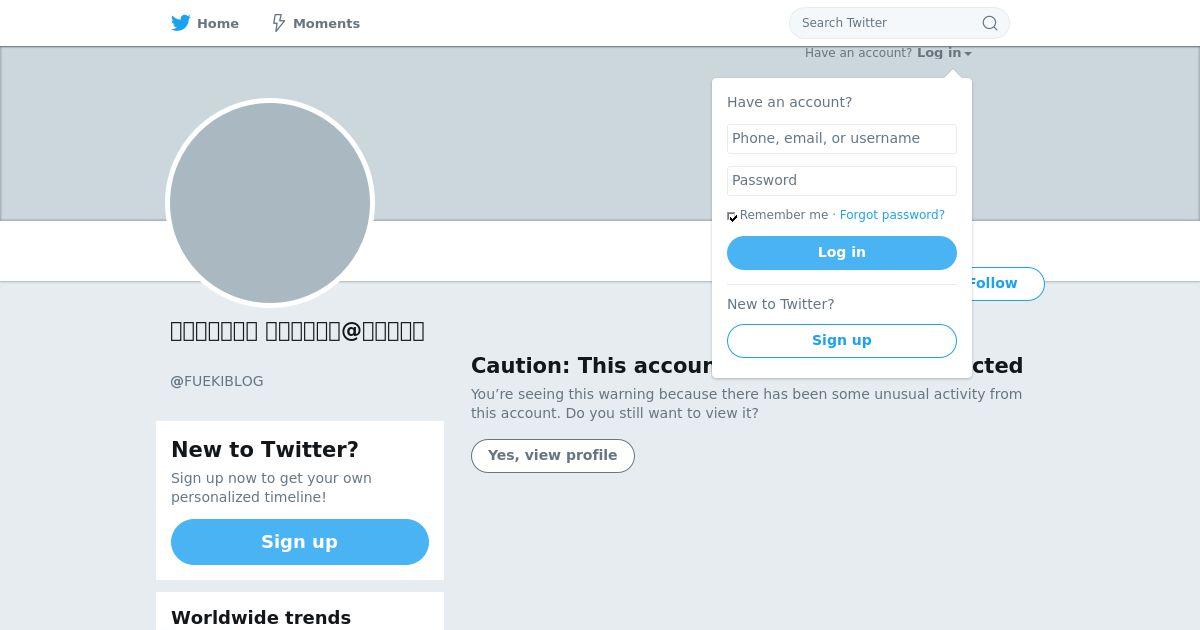This screenshot has width=1200, height=630.
Task: Click the Log in button
Action: [842, 253]
